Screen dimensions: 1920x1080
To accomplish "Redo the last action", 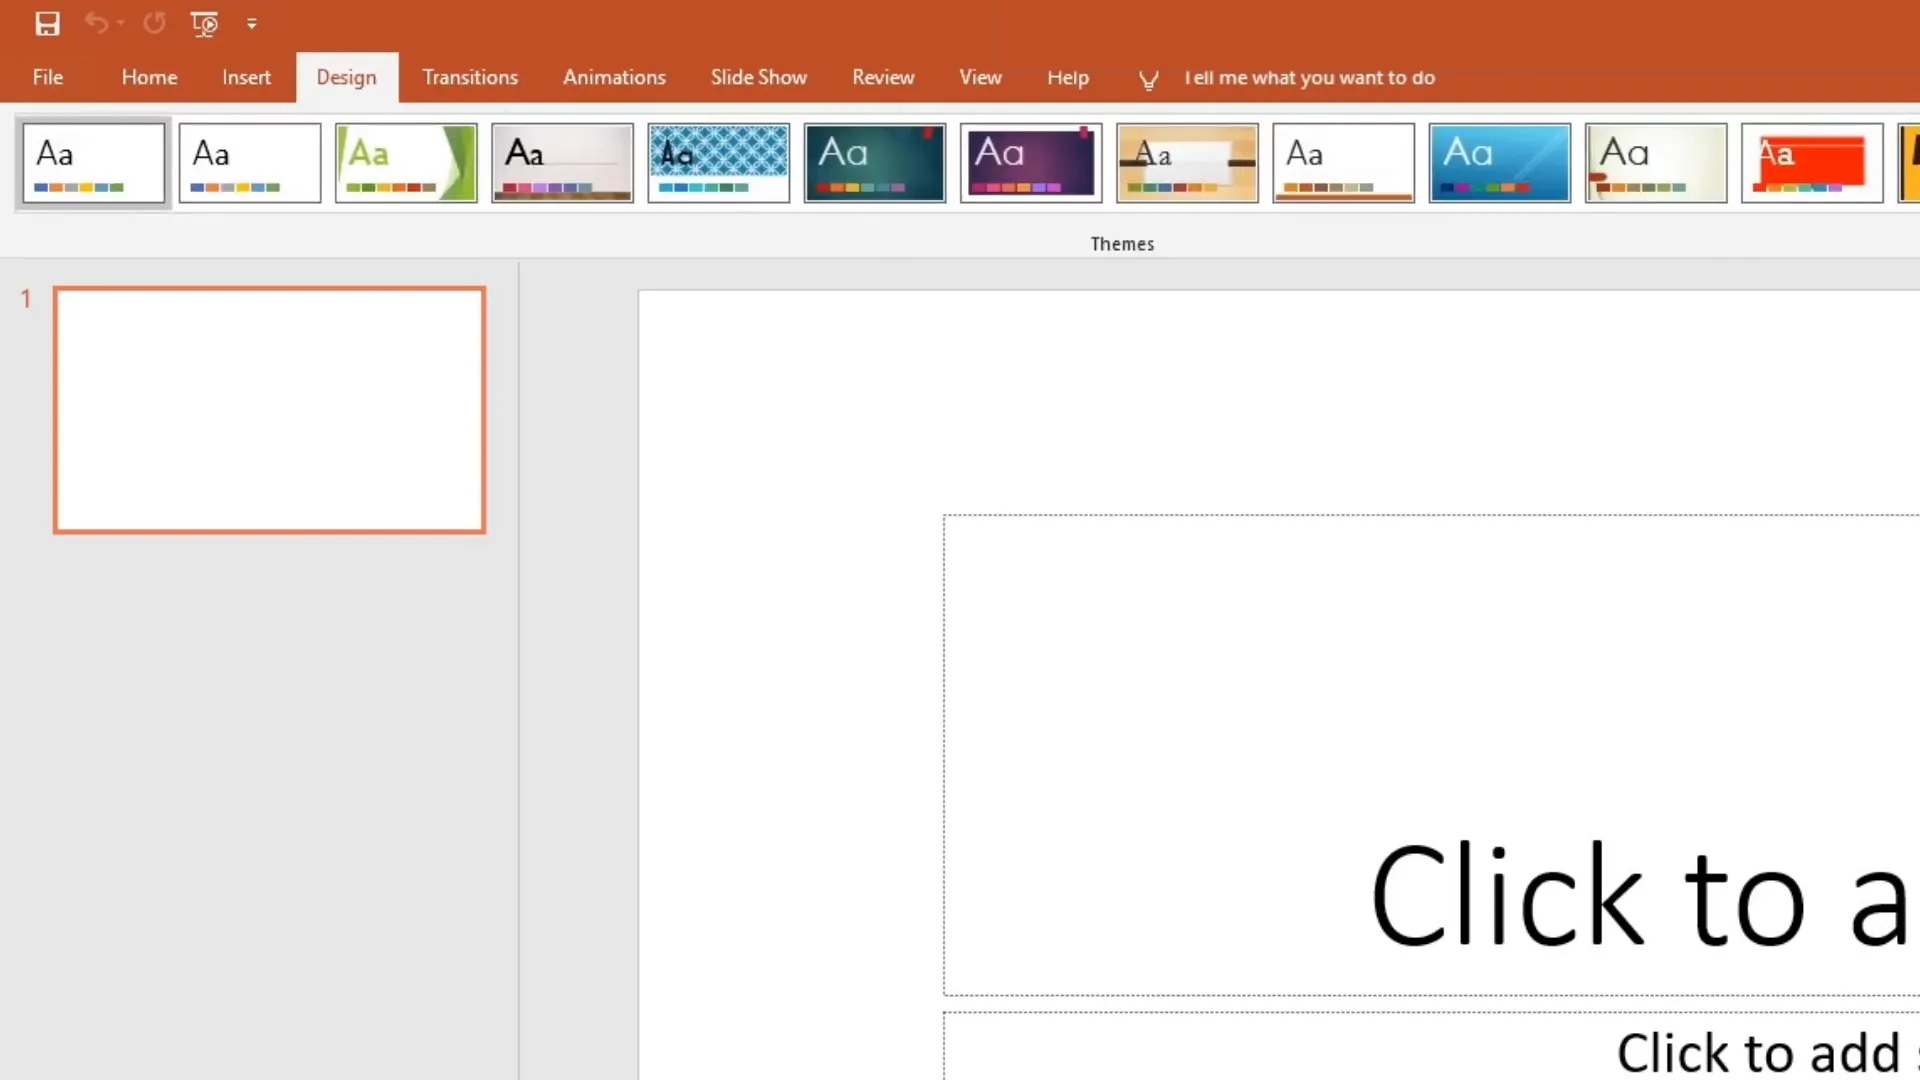I will coord(155,24).
